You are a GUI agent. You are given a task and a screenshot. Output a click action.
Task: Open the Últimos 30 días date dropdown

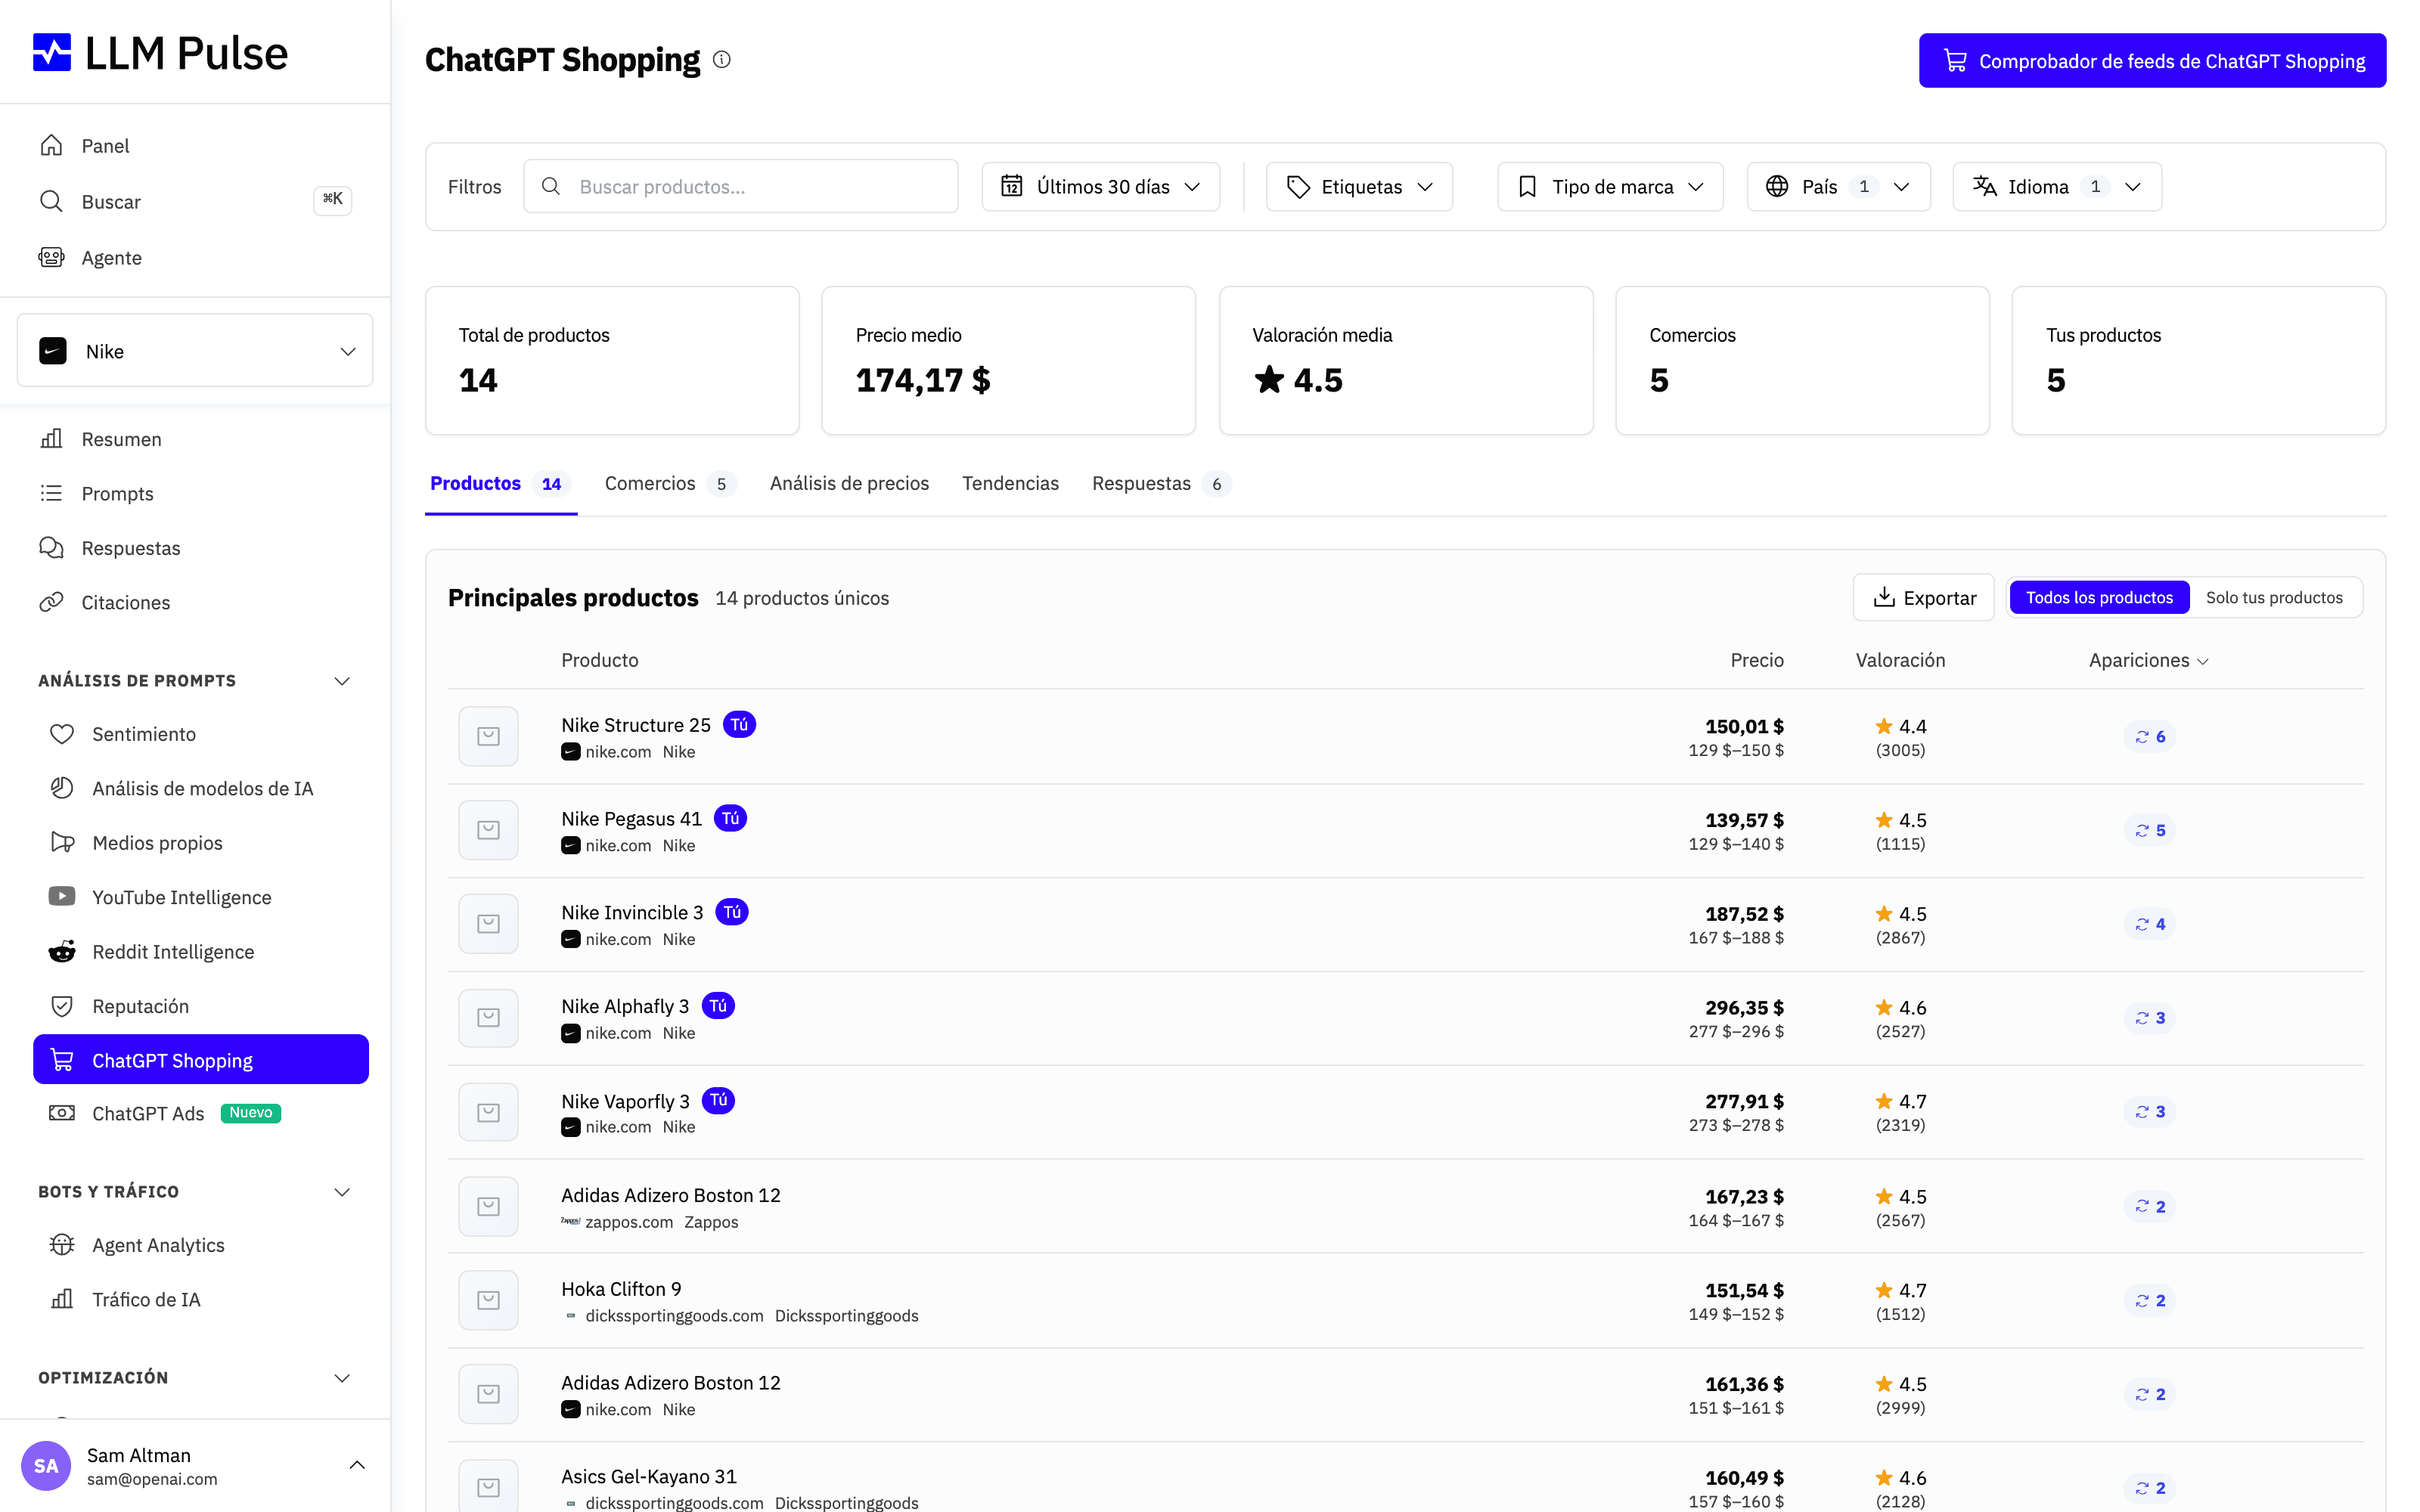[1100, 187]
